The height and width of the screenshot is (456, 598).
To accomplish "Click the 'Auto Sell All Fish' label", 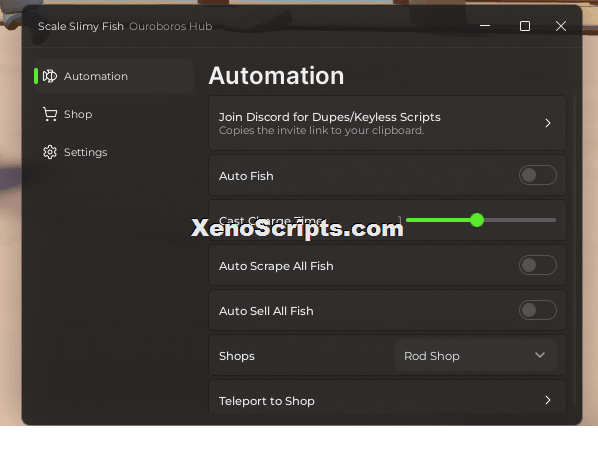I will [x=266, y=311].
